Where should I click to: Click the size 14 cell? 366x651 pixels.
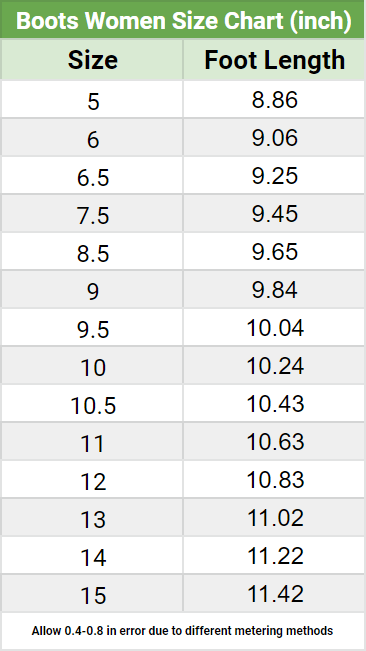pyautogui.click(x=92, y=556)
